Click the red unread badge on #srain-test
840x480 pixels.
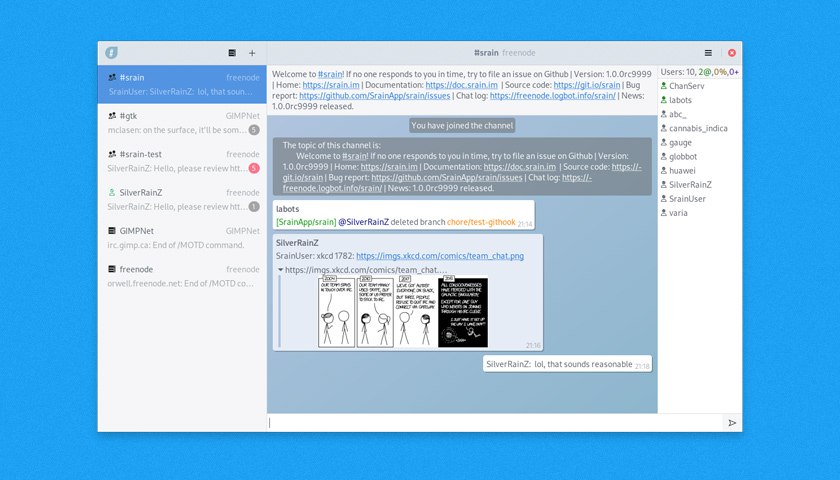pos(254,168)
